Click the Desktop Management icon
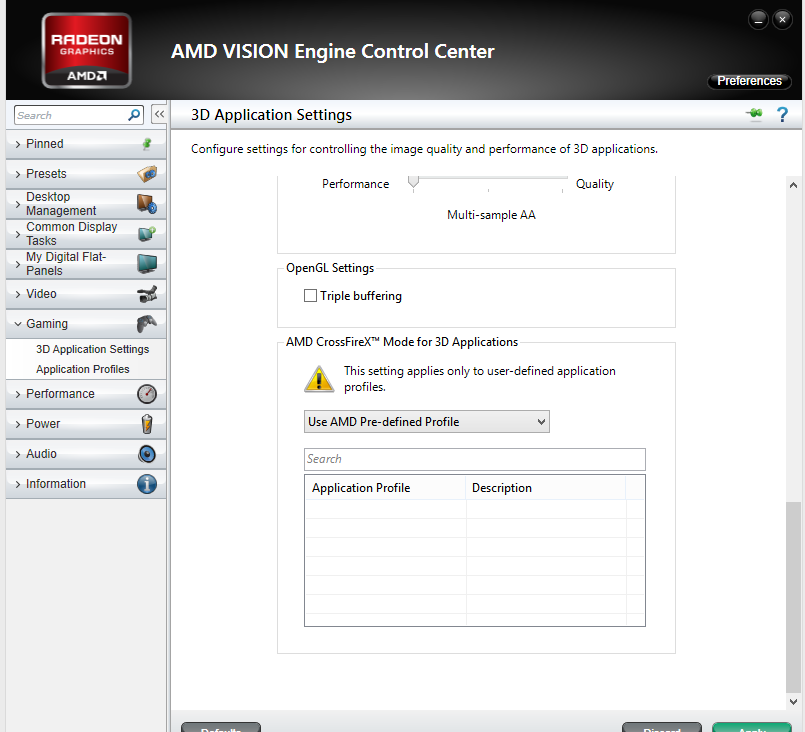 coord(147,204)
